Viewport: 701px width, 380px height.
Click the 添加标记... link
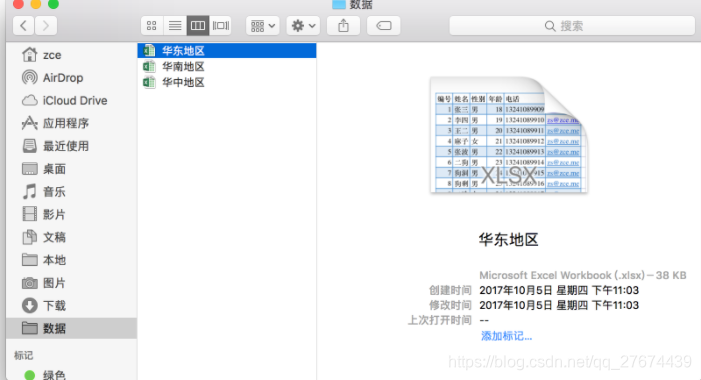(x=507, y=336)
